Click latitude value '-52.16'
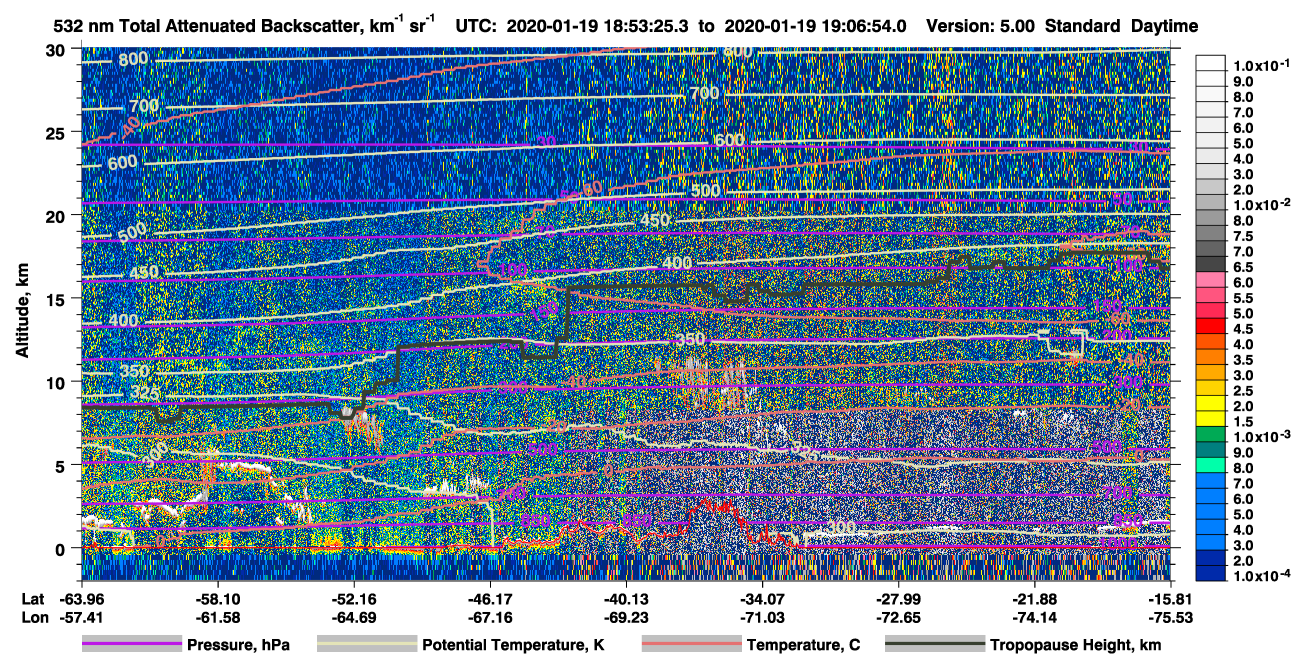The image size is (1300, 667). click(354, 598)
